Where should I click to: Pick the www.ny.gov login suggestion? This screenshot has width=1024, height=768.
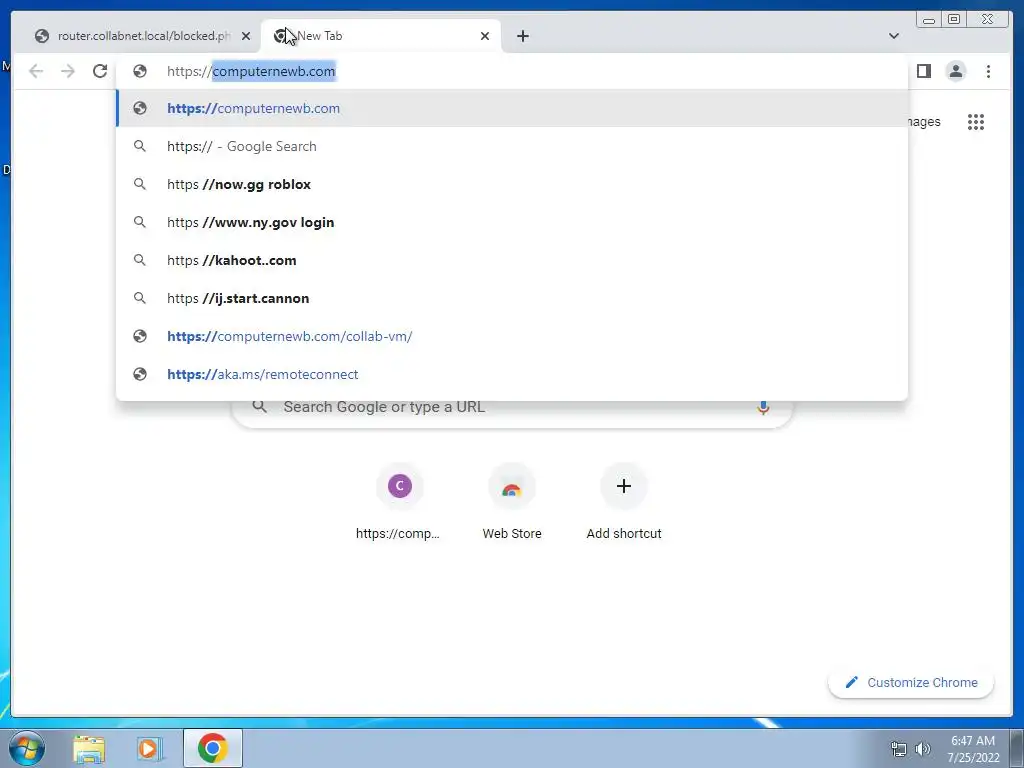512,222
